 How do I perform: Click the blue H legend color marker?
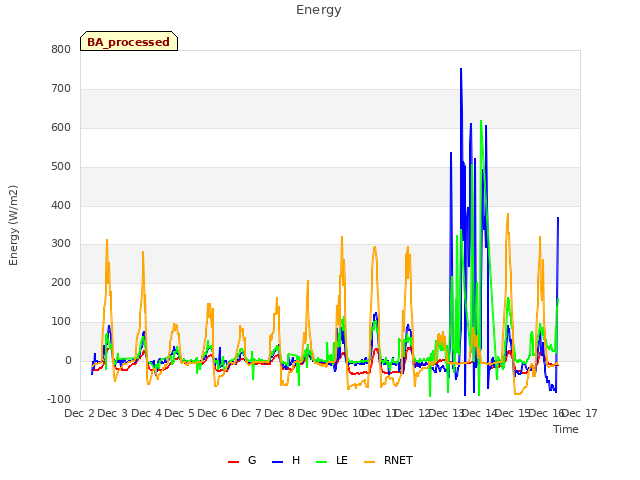(277, 462)
